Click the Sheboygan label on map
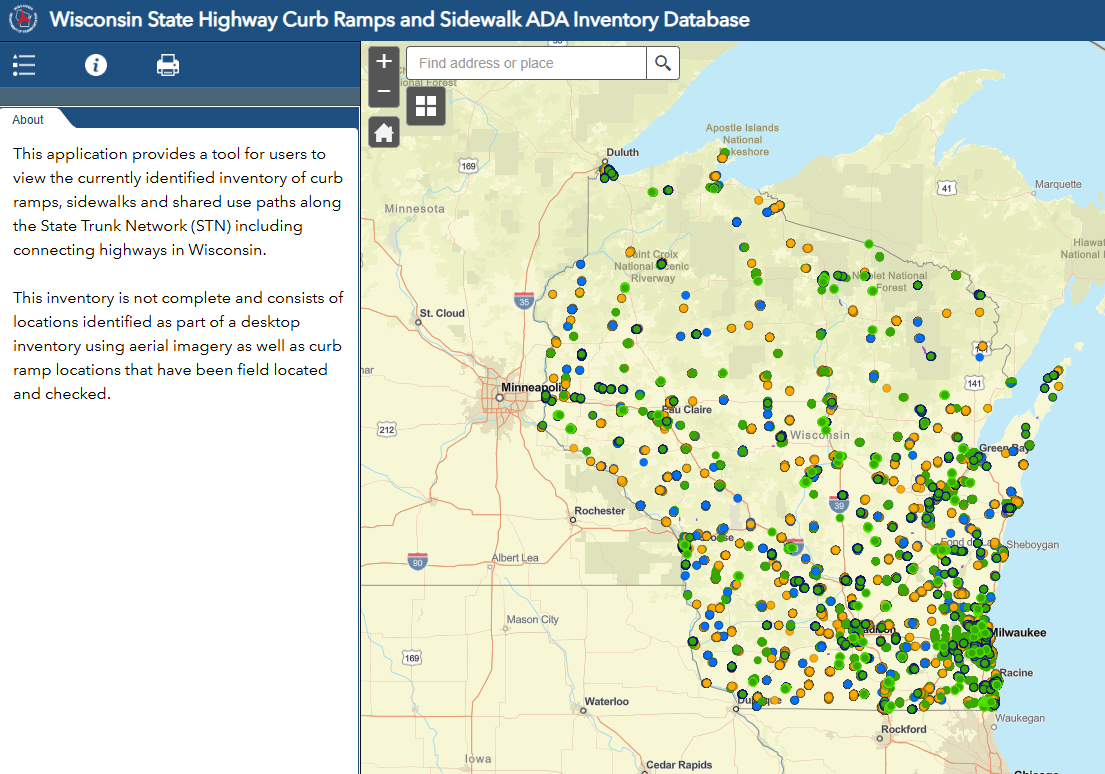The height and width of the screenshot is (774, 1105). pyautogui.click(x=1032, y=544)
